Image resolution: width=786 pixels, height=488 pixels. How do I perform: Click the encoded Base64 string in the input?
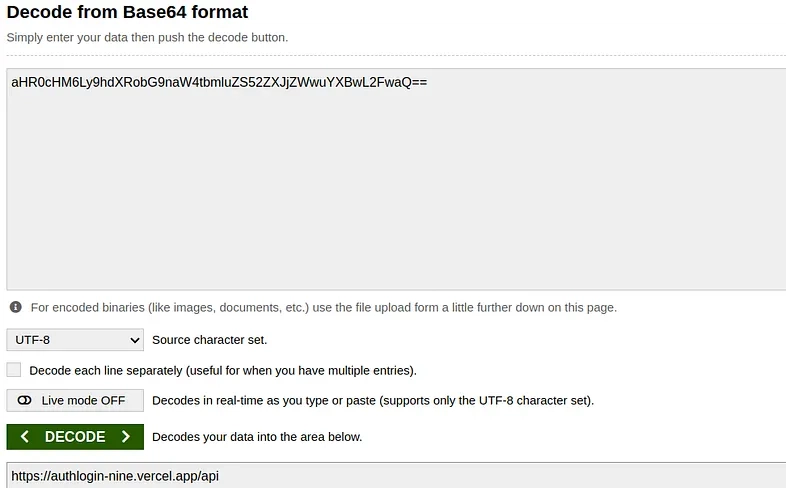(219, 82)
